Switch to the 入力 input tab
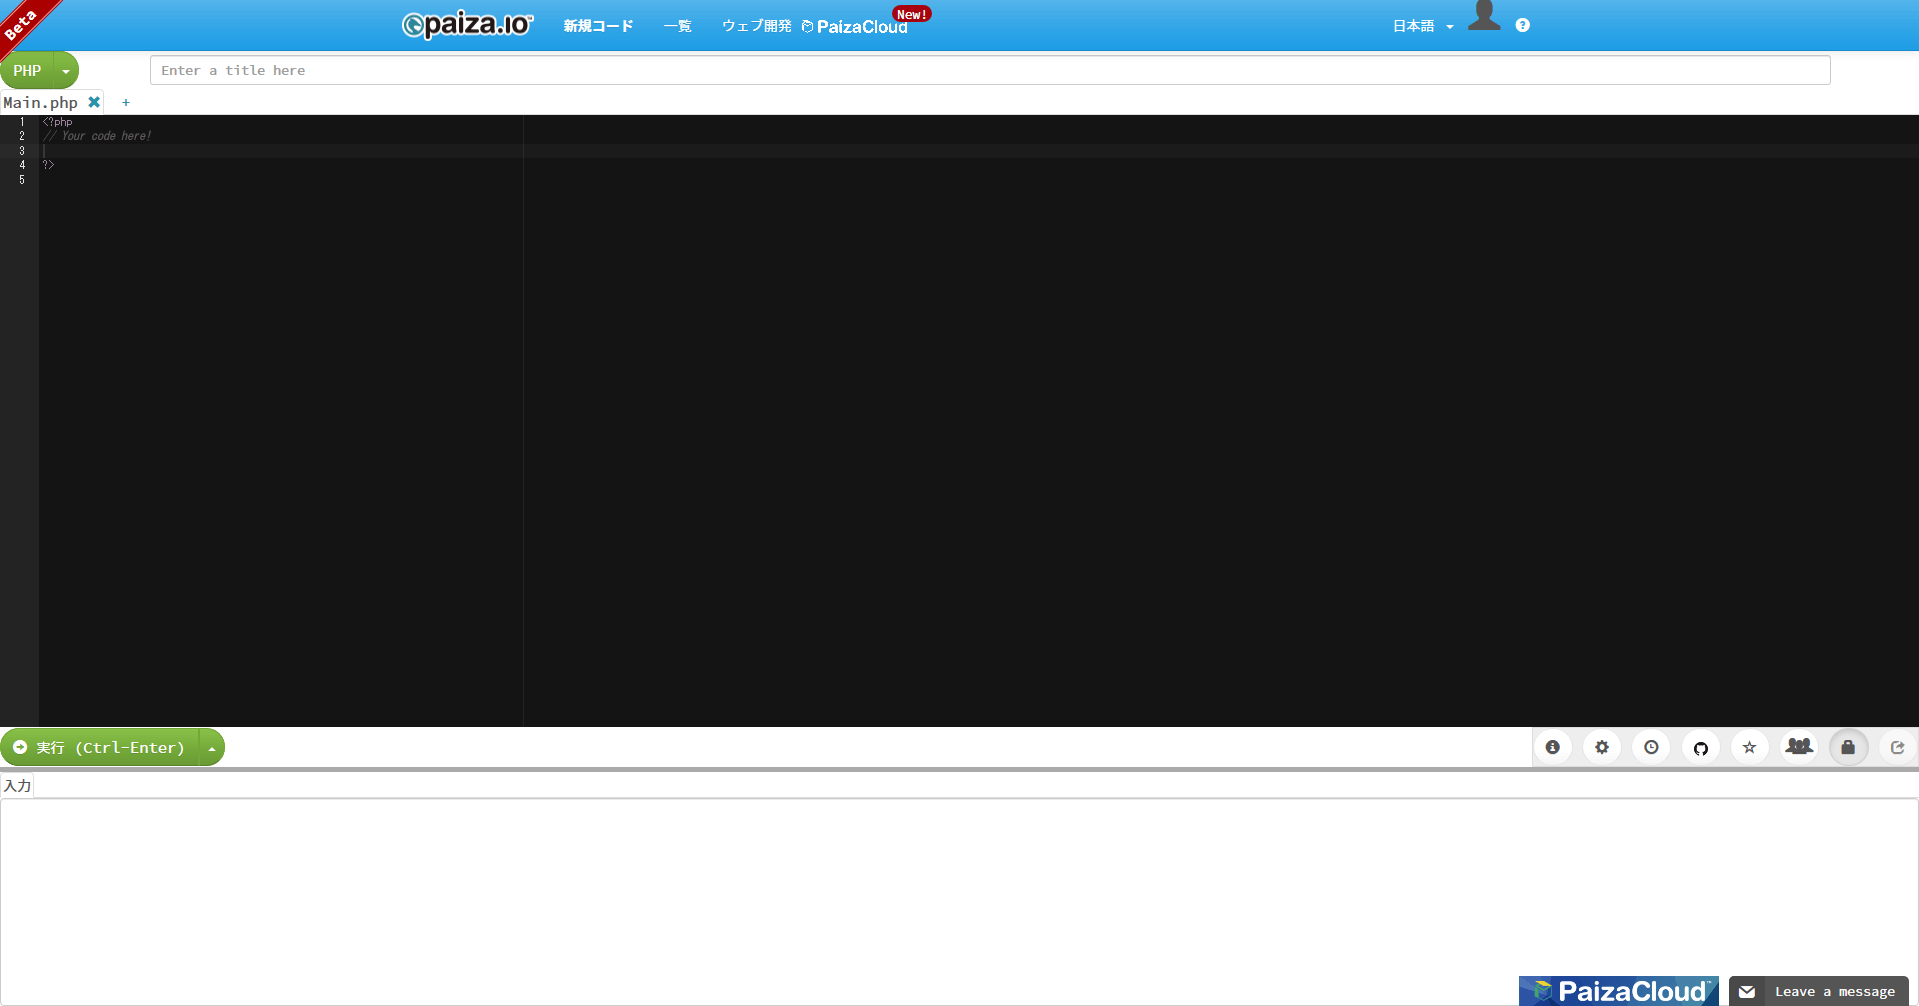Image resolution: width=1919 pixels, height=1006 pixels. 17,786
